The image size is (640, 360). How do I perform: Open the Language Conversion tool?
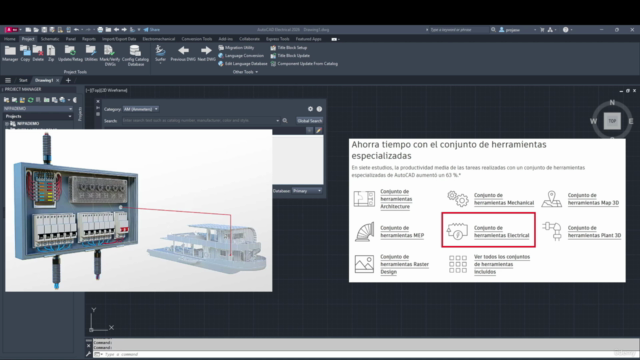(241, 56)
